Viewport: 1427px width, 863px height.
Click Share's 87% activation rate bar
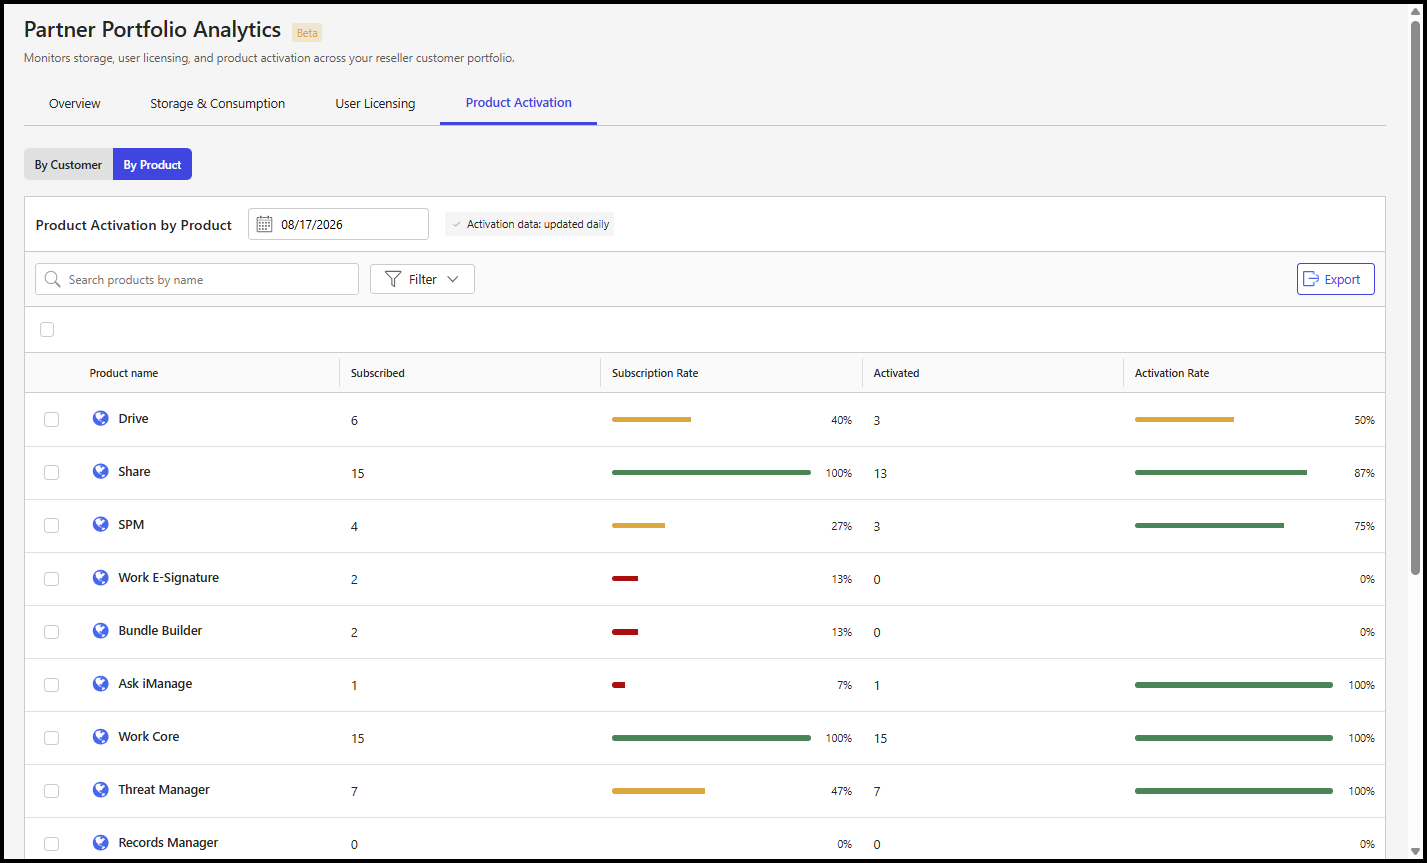(1221, 472)
